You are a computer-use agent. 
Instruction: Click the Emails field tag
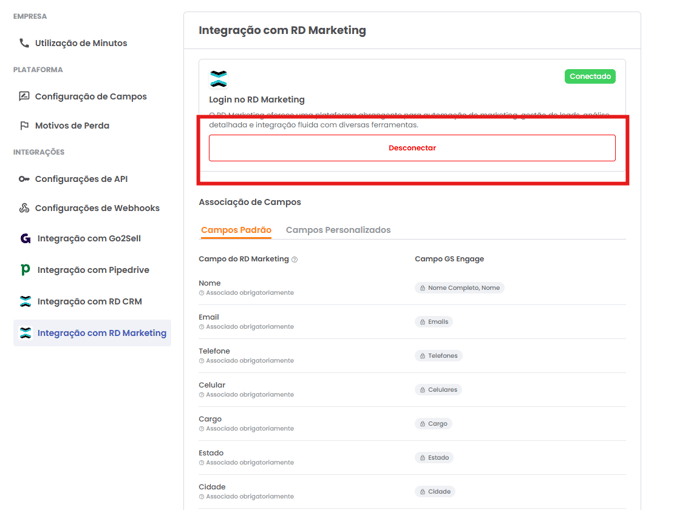point(434,322)
